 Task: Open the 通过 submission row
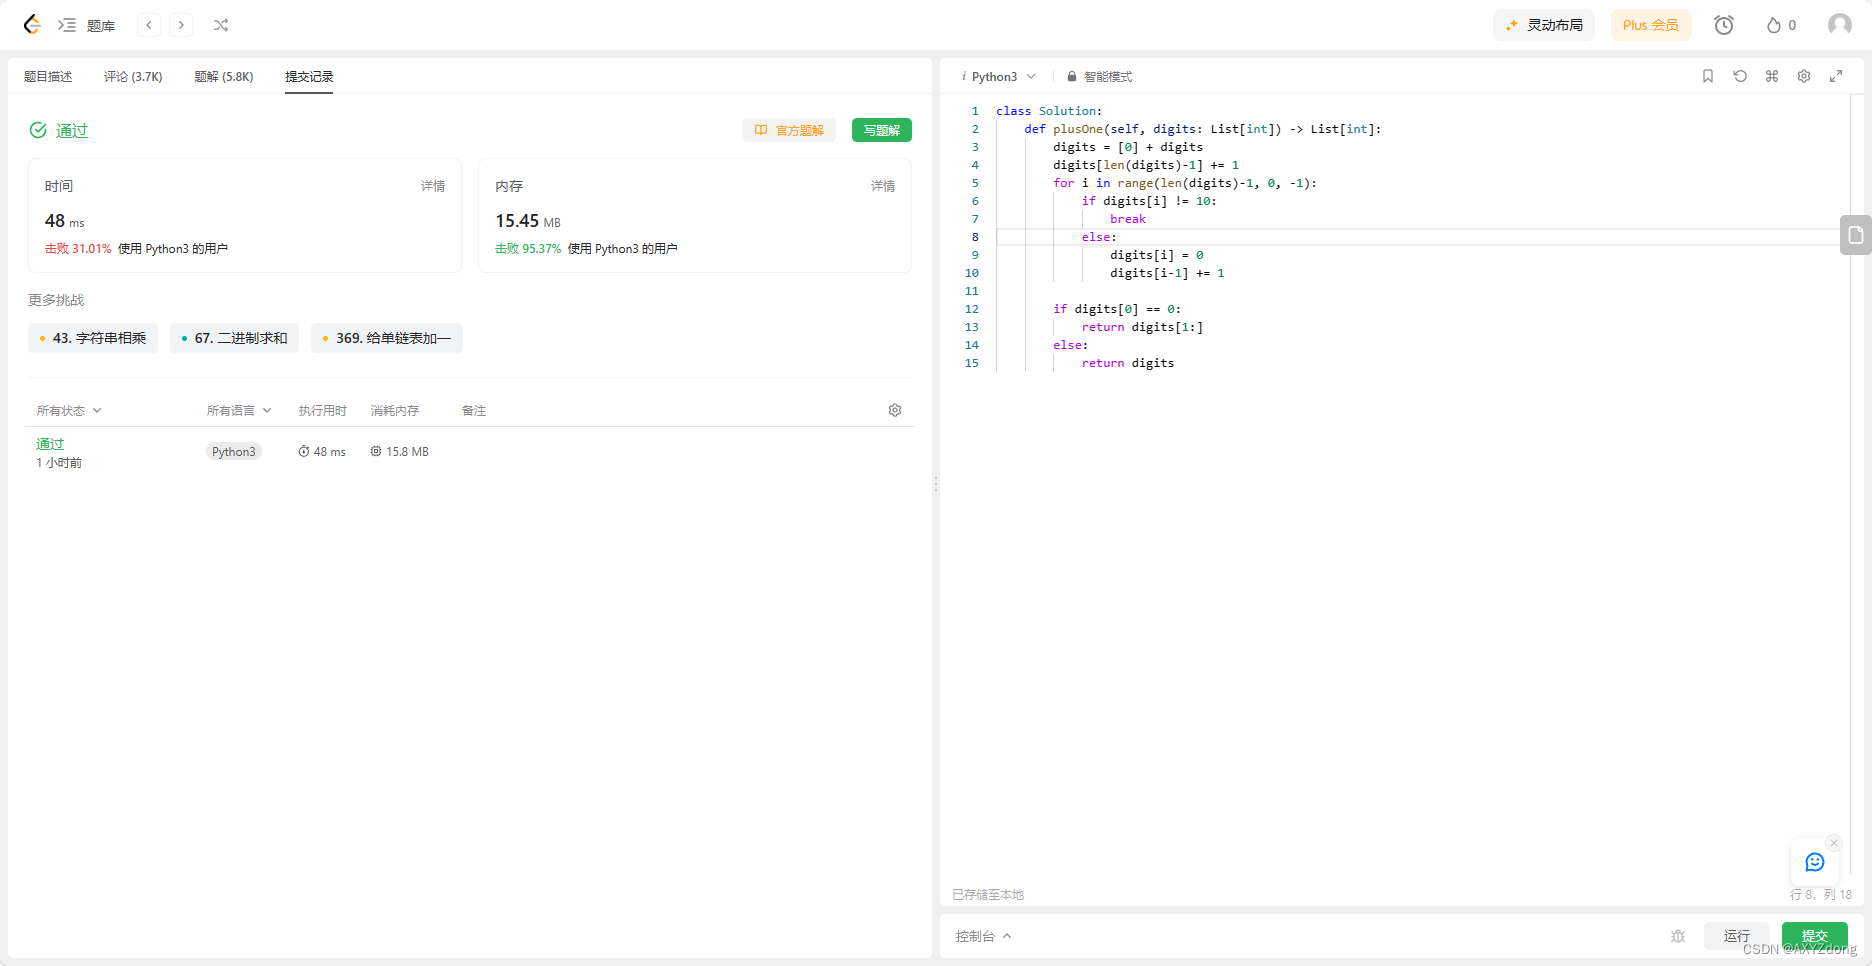470,452
